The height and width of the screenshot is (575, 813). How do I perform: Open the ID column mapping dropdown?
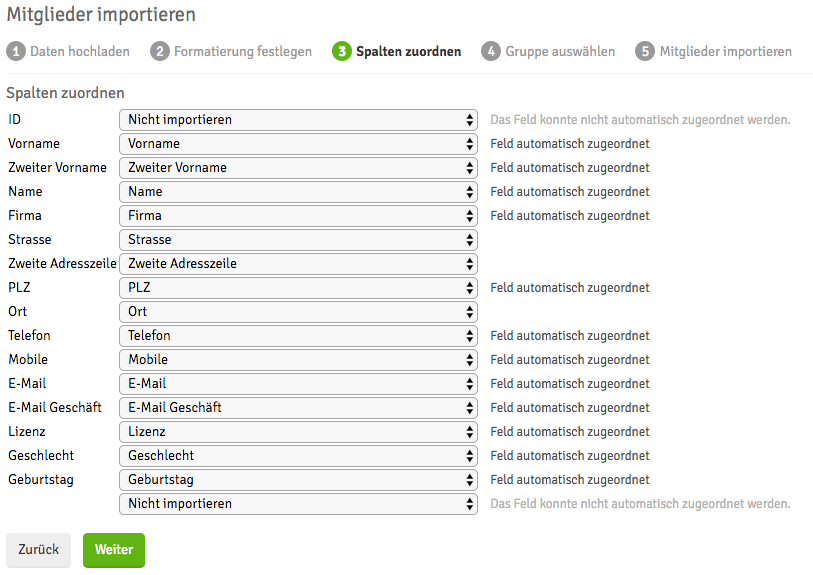click(x=298, y=120)
